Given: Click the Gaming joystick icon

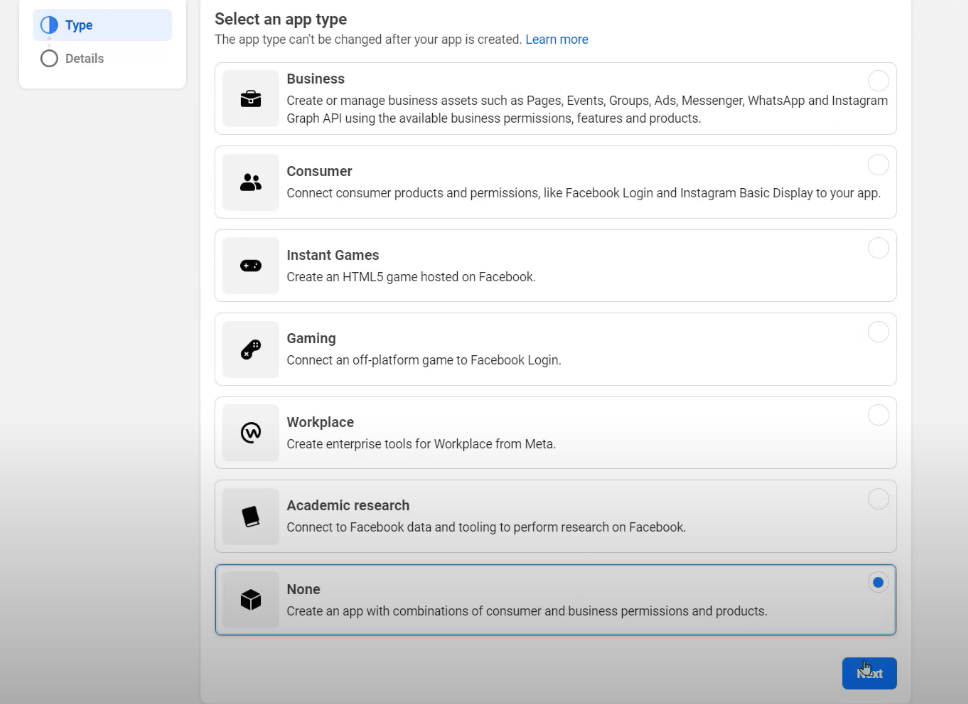Looking at the screenshot, I should (251, 350).
